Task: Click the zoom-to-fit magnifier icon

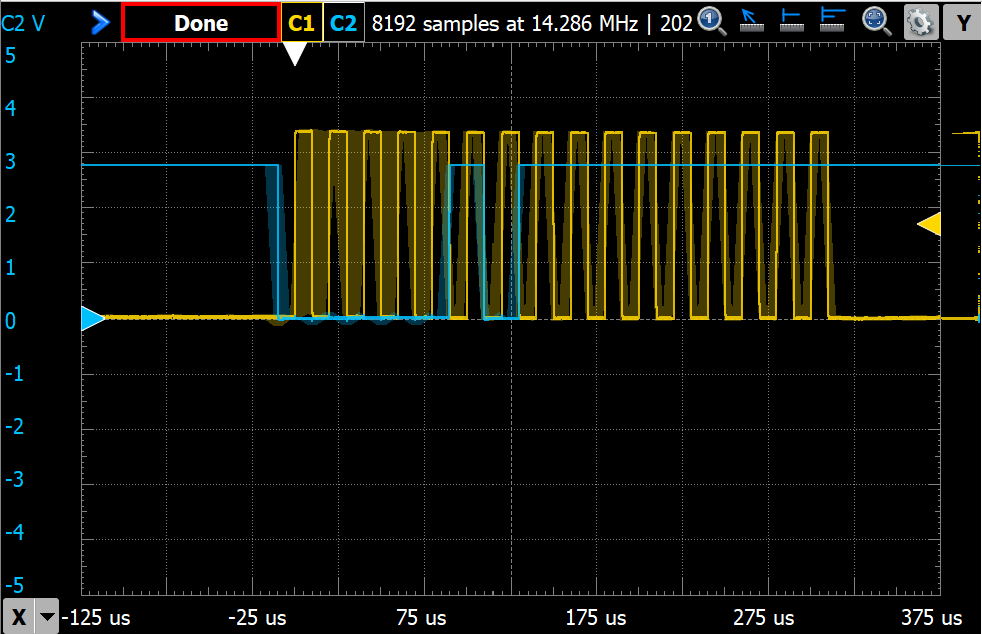Action: (877, 21)
